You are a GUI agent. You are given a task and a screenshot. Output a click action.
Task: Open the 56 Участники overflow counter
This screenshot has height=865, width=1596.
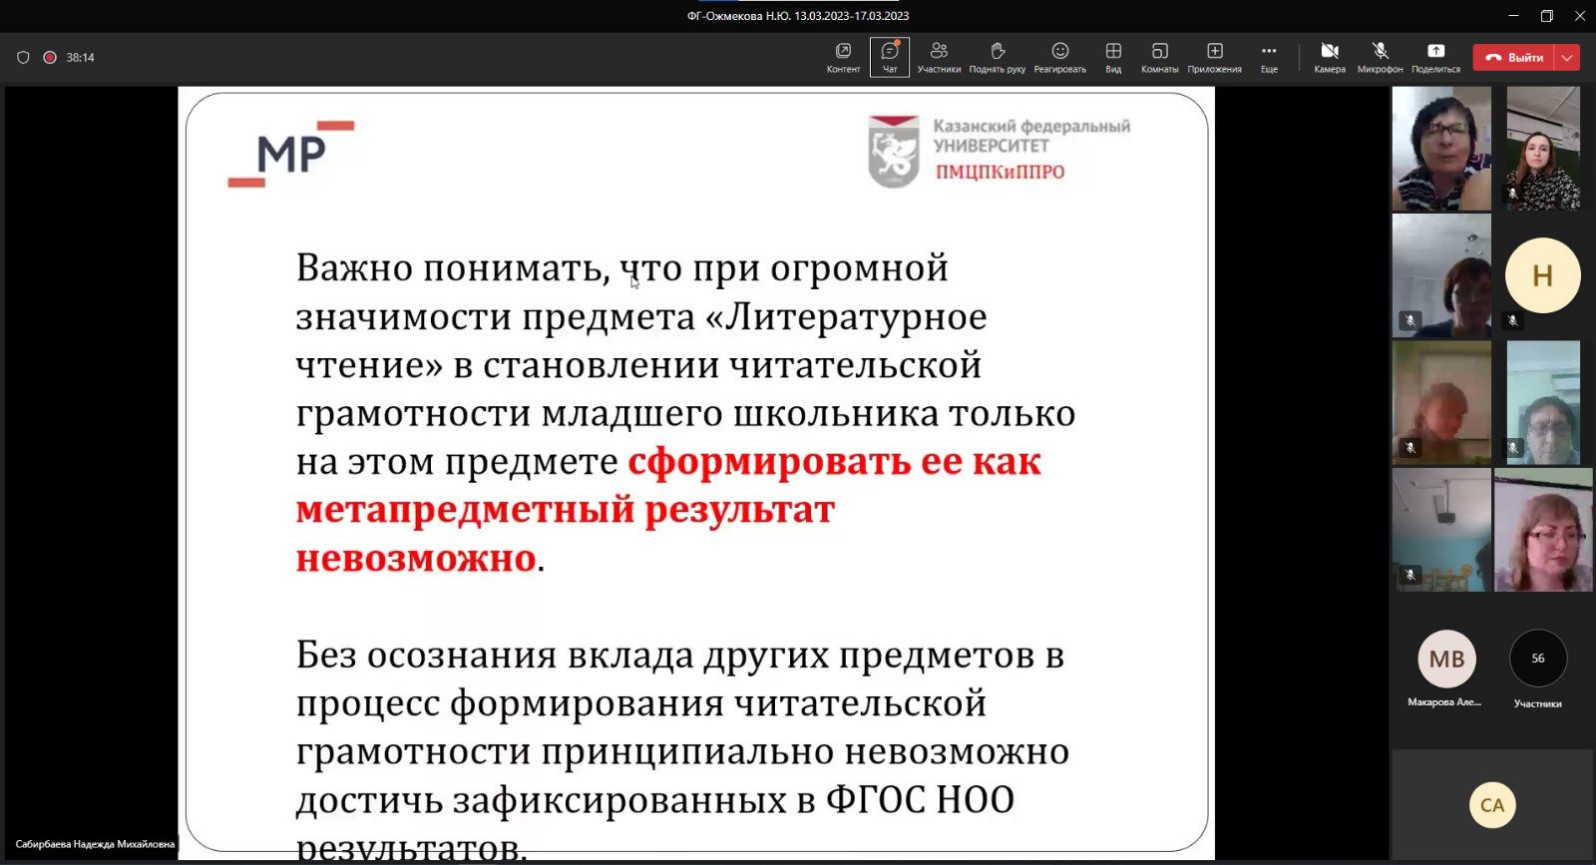[1537, 659]
